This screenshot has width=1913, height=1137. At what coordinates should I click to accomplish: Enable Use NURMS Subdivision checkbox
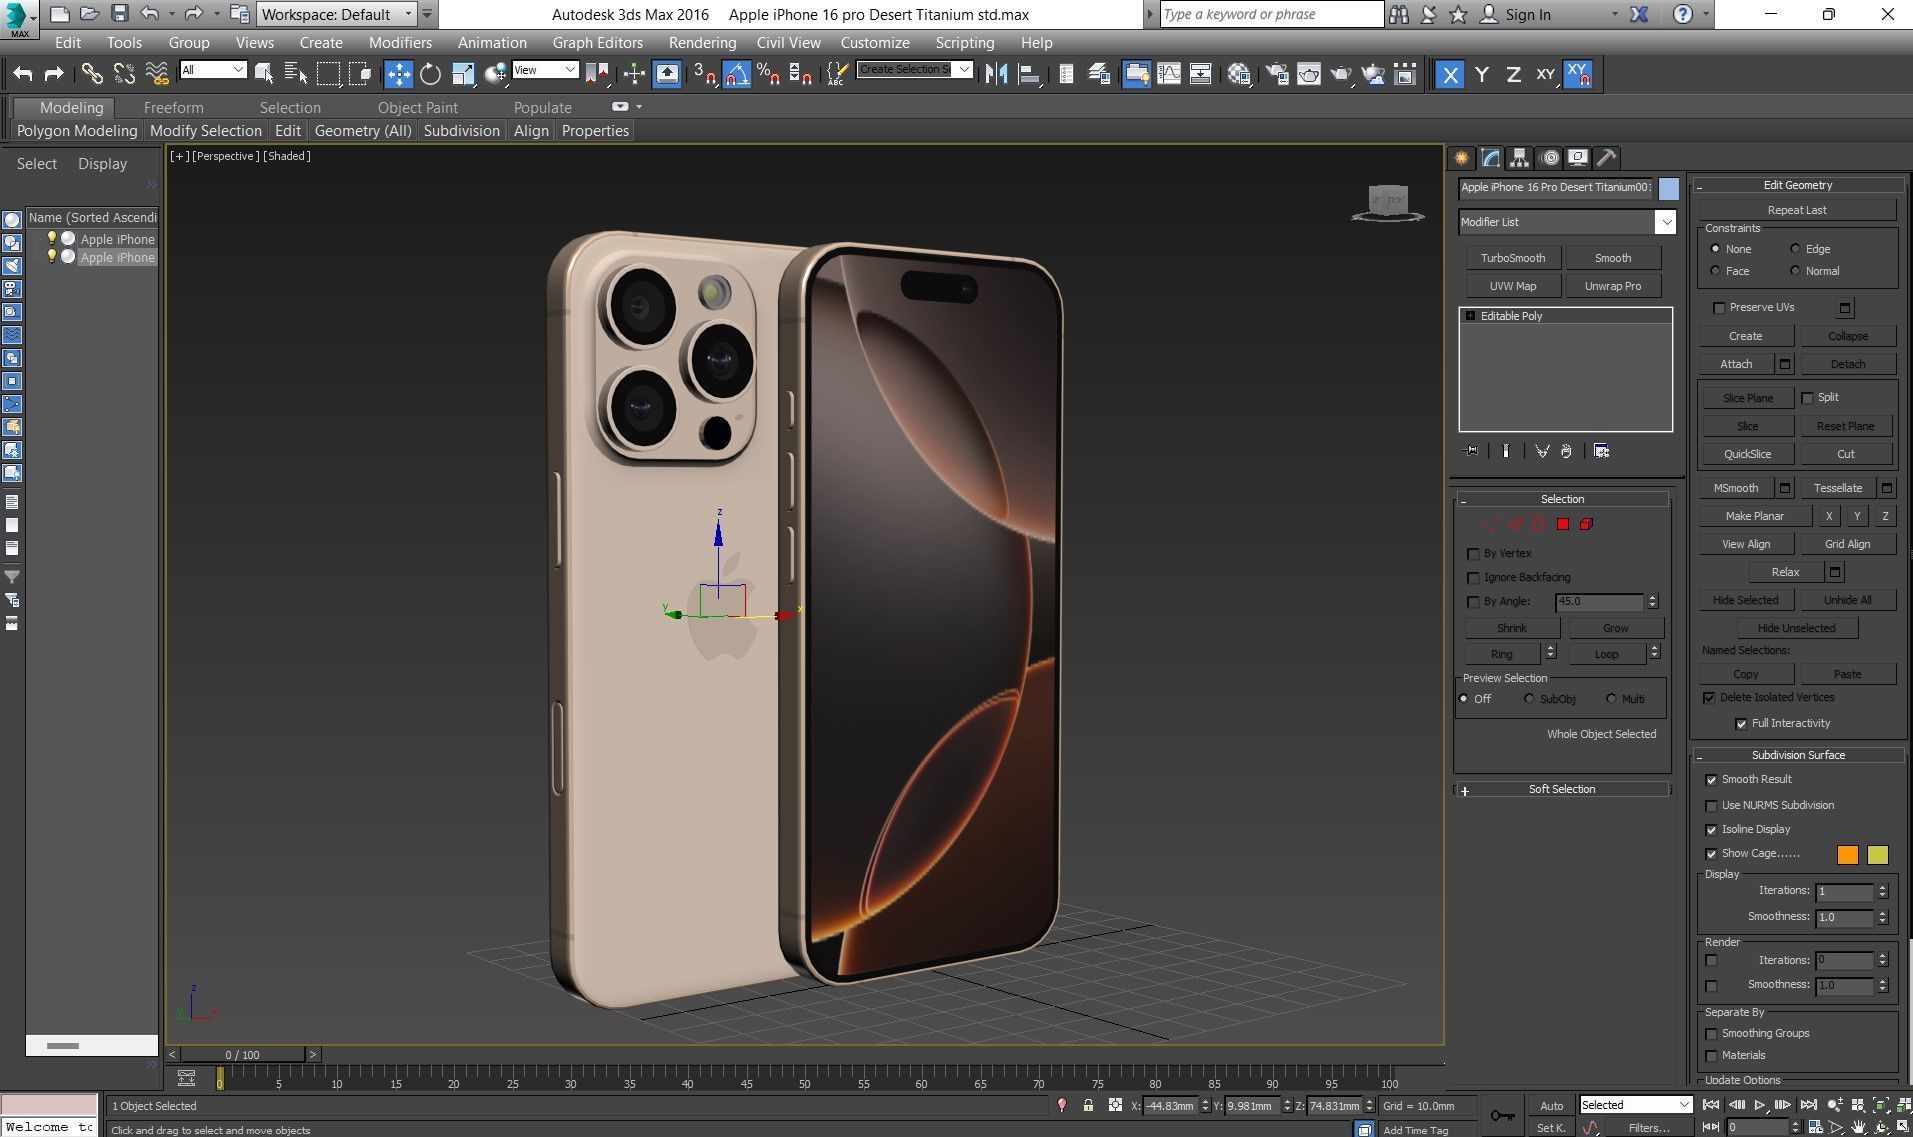(1711, 806)
